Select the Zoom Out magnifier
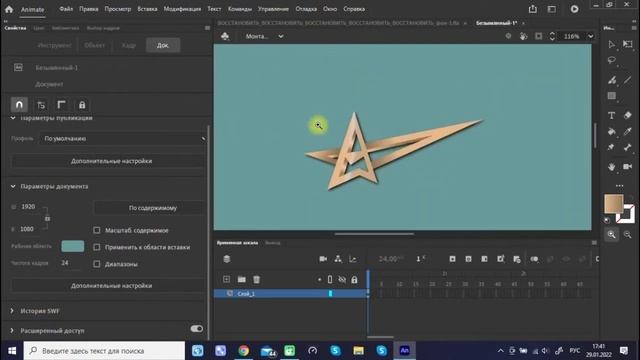 point(627,234)
